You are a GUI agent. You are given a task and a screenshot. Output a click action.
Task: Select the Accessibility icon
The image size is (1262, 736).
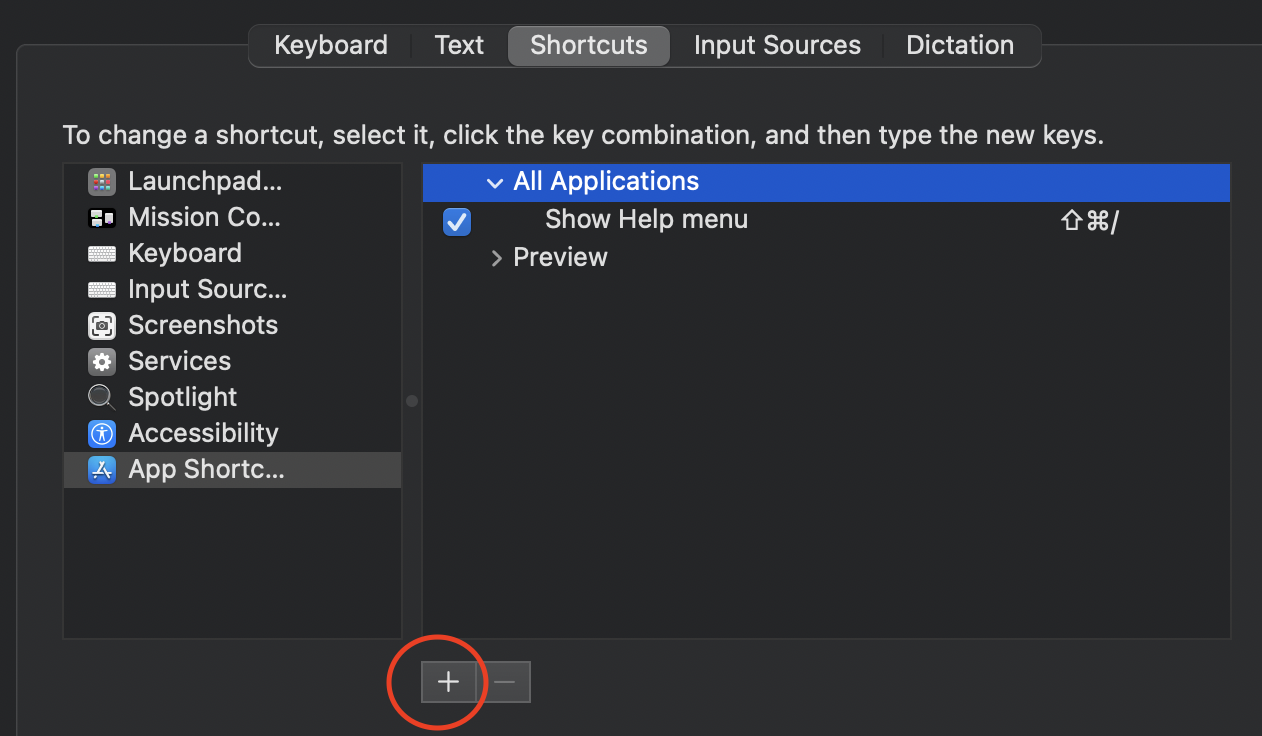click(x=102, y=434)
